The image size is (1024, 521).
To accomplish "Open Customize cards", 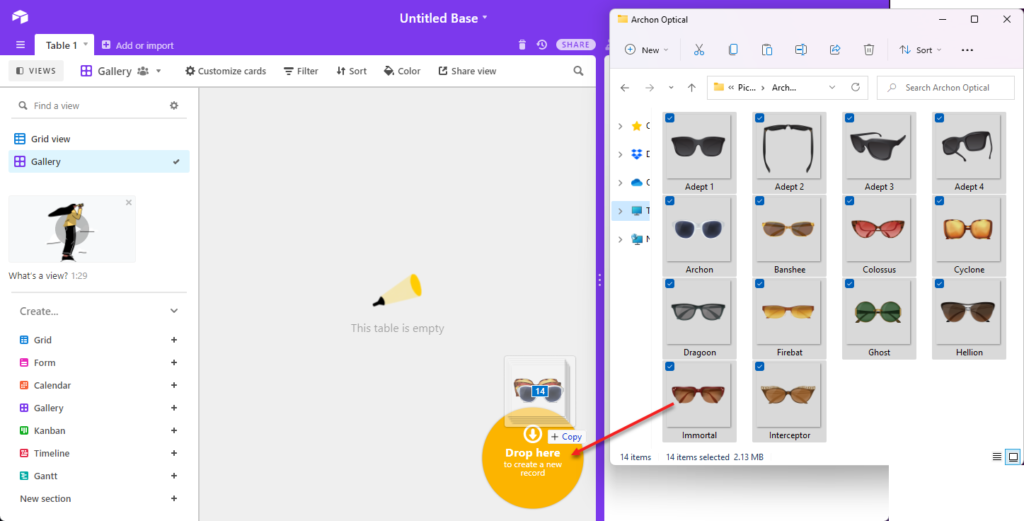I will tap(225, 71).
